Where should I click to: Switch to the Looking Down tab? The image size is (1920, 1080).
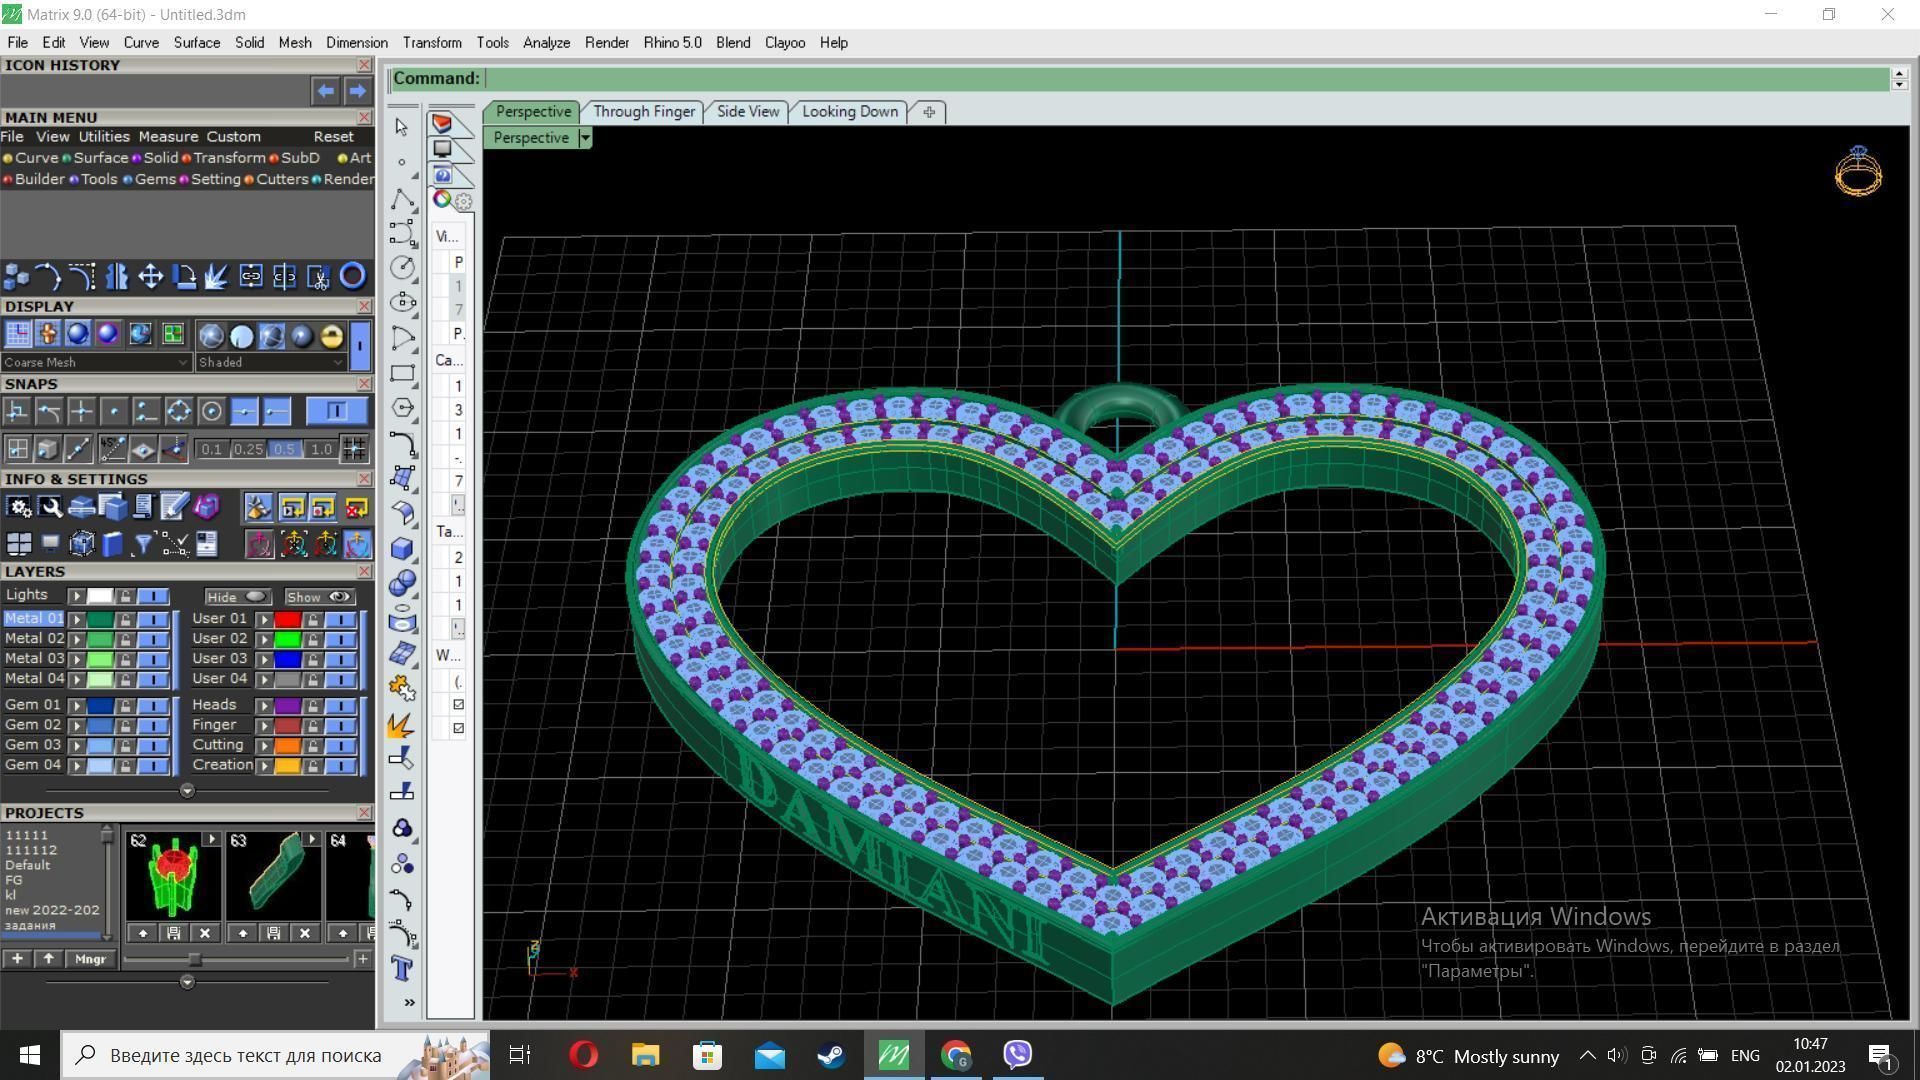point(850,112)
